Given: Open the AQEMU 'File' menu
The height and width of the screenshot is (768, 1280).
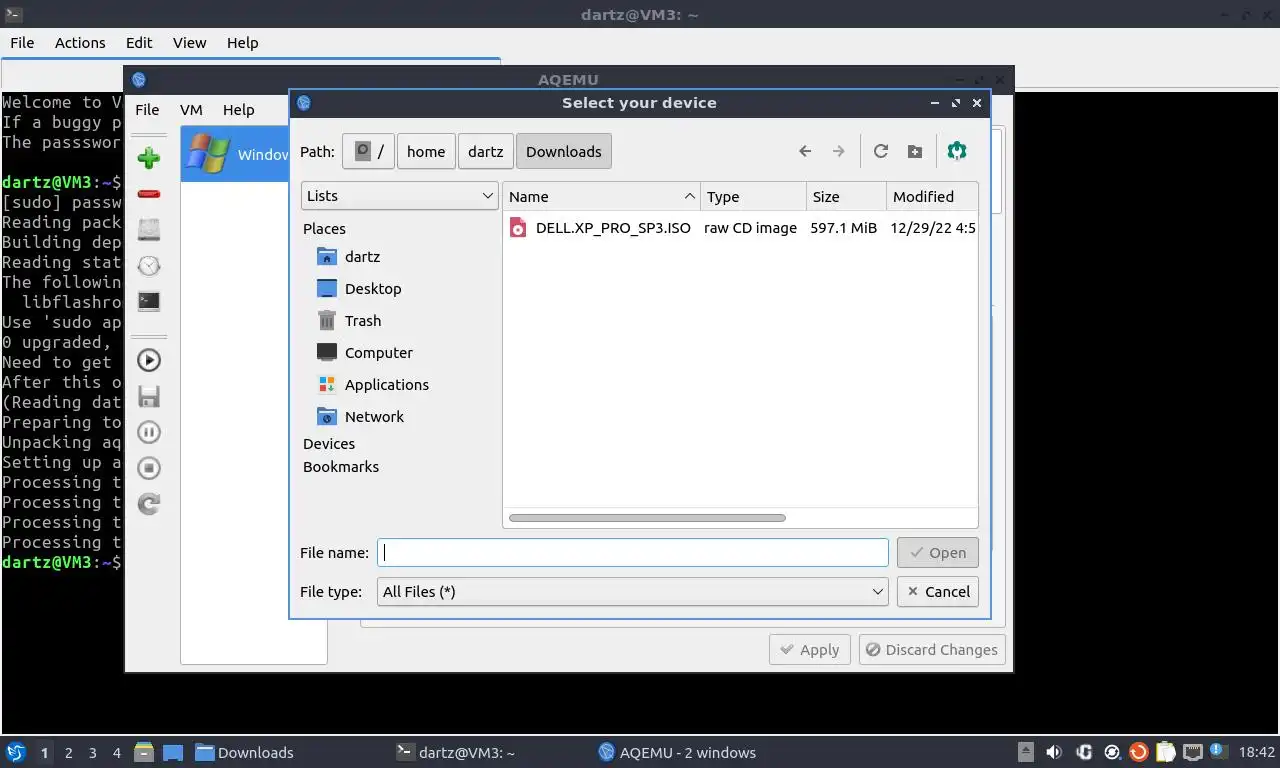Looking at the screenshot, I should (147, 109).
